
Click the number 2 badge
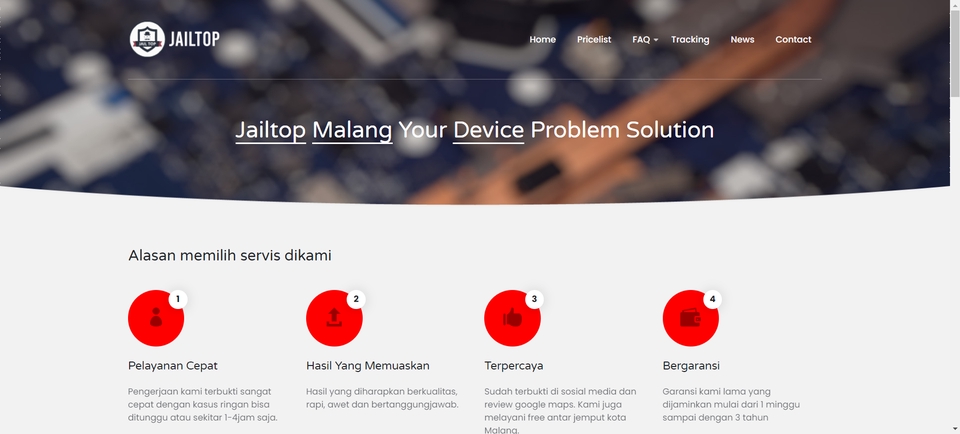tap(356, 299)
